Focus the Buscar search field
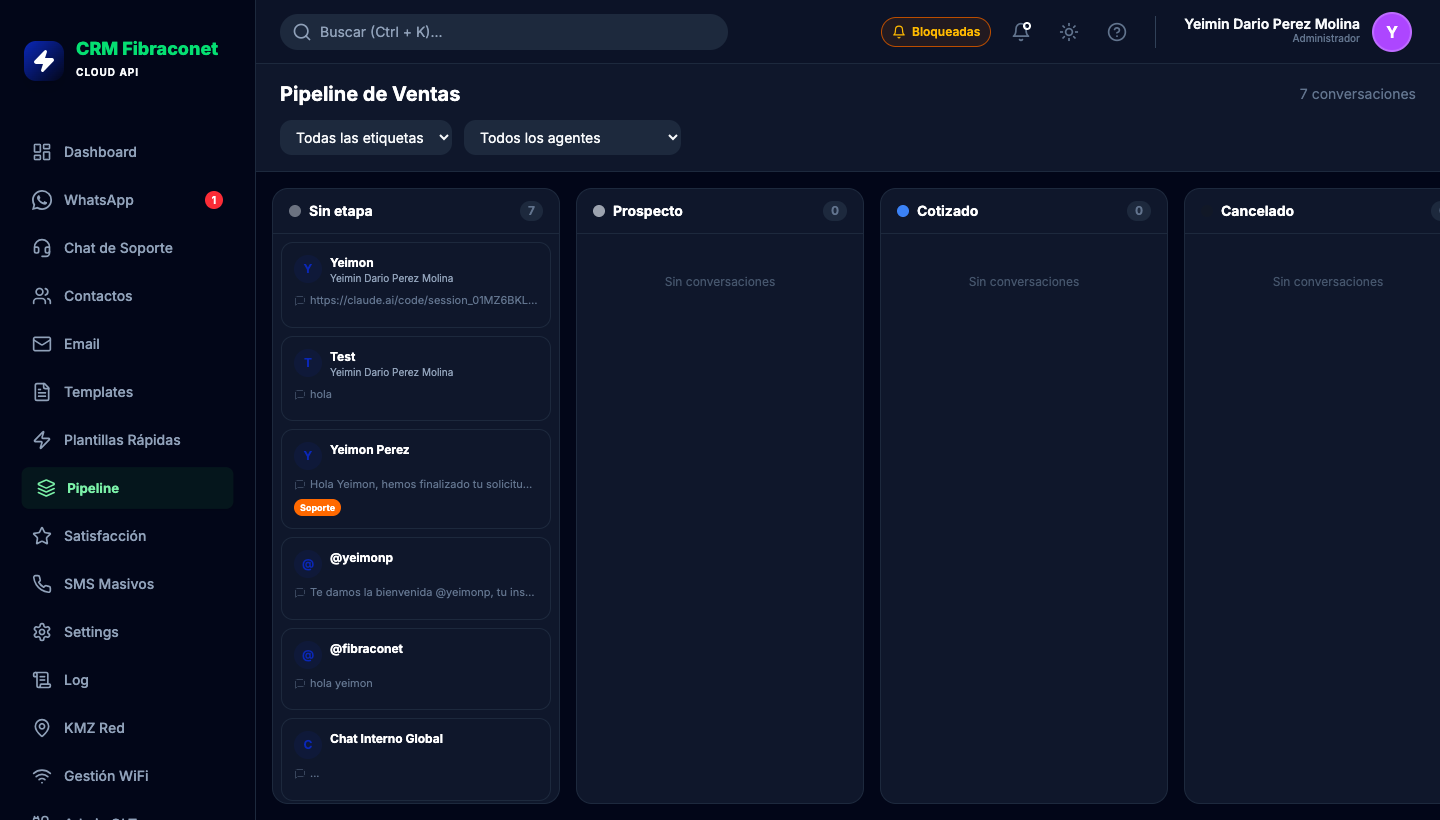 [x=504, y=32]
